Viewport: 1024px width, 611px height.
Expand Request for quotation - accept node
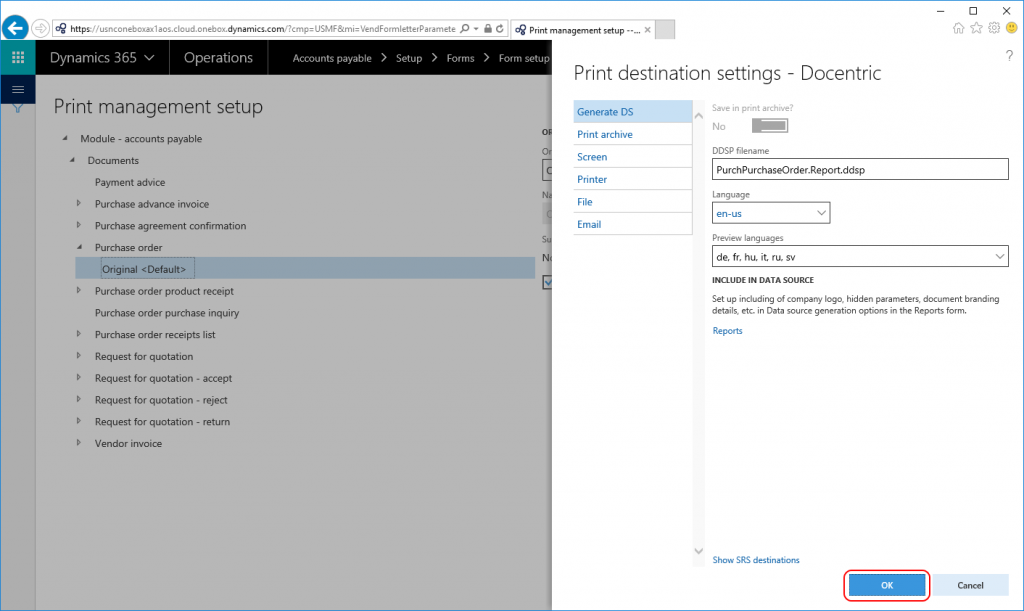coord(79,377)
